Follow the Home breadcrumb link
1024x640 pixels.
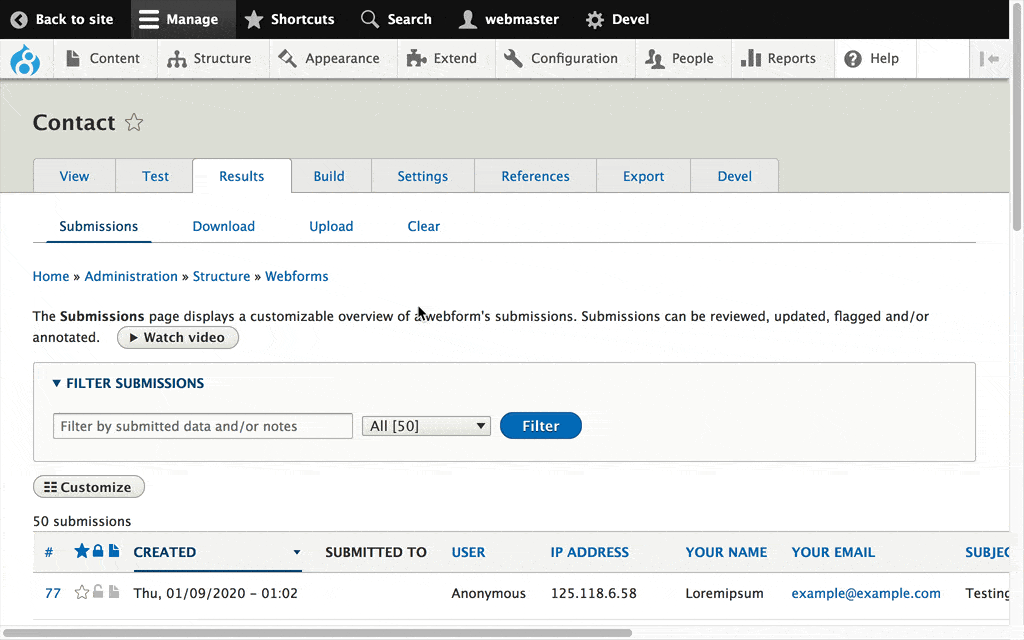(51, 276)
